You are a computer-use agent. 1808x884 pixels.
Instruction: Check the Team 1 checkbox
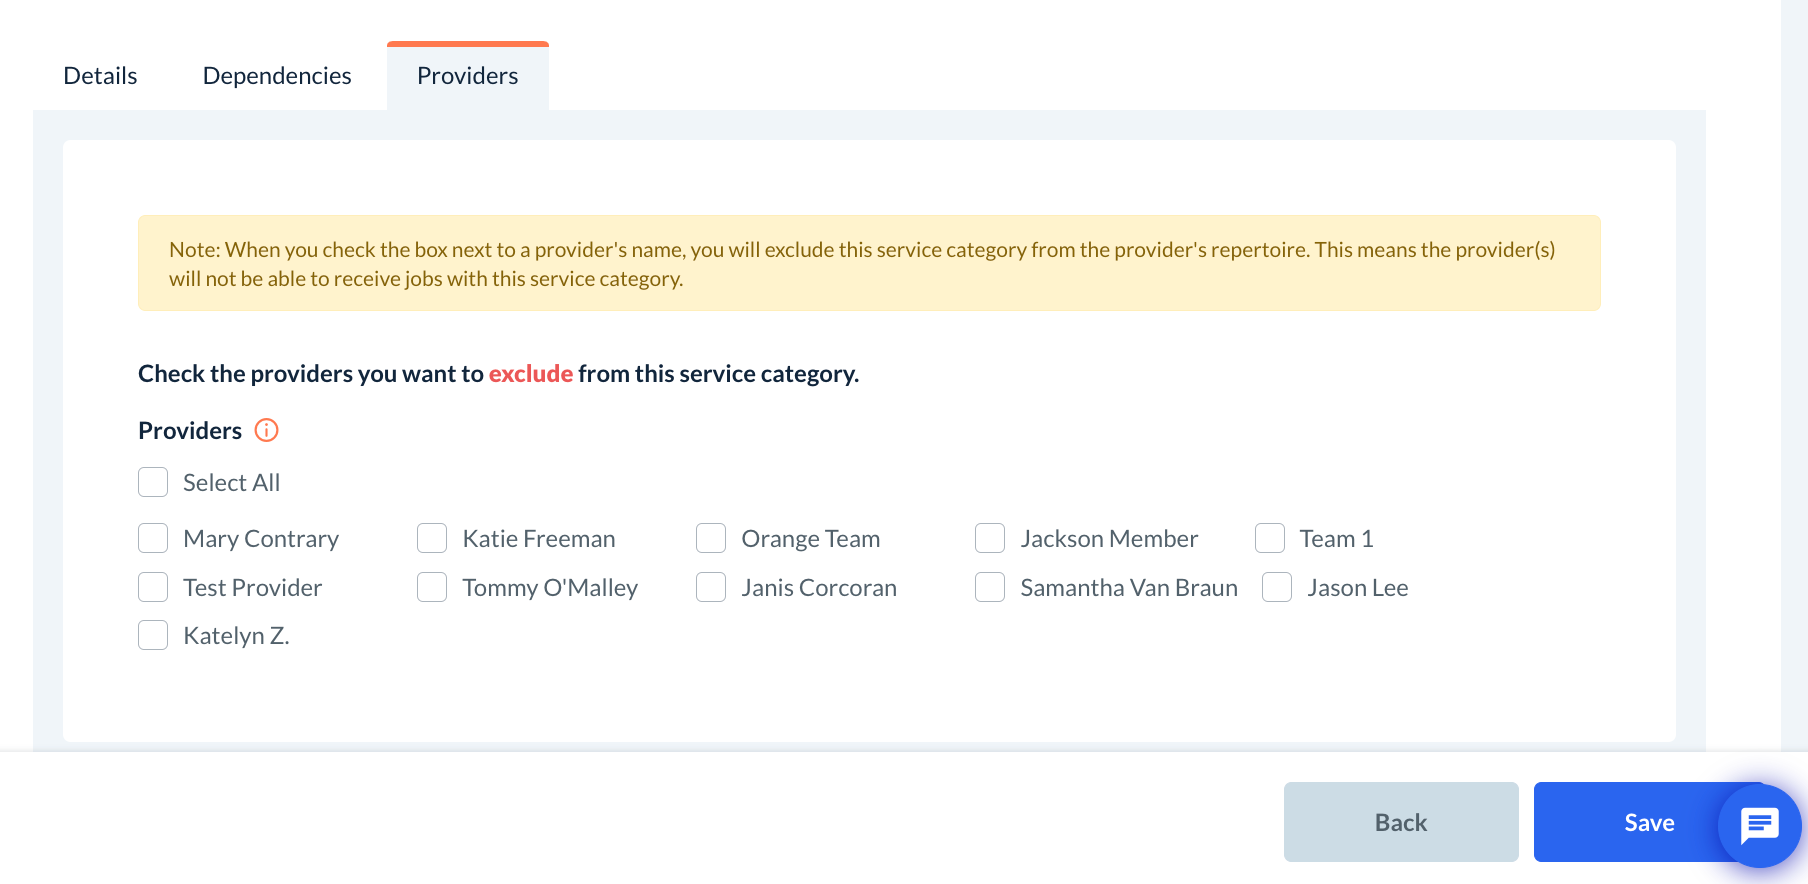click(x=1270, y=538)
